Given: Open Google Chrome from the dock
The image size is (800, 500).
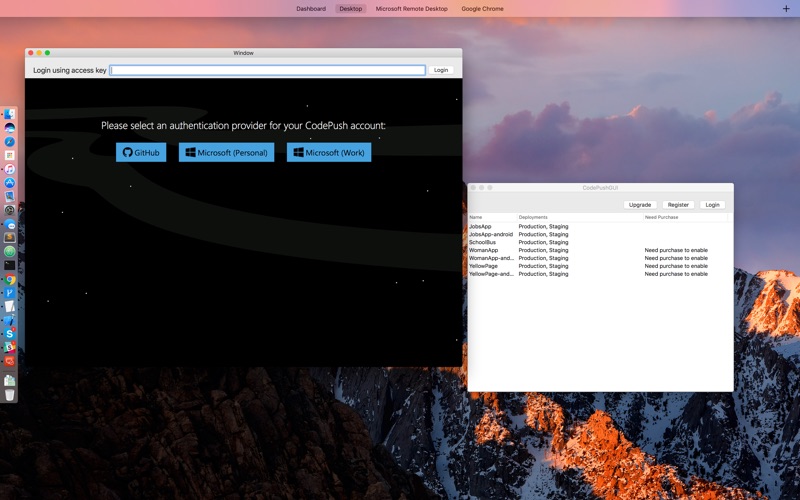Looking at the screenshot, I should pyautogui.click(x=10, y=279).
